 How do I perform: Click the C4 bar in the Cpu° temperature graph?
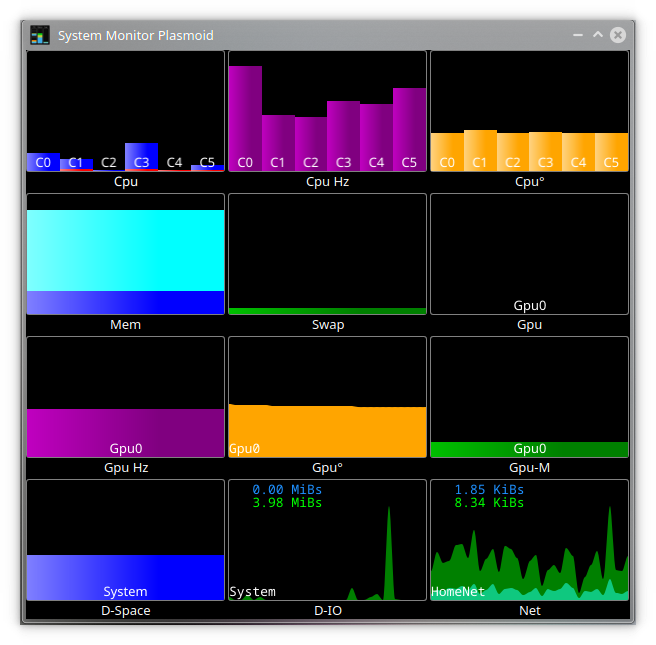click(579, 152)
